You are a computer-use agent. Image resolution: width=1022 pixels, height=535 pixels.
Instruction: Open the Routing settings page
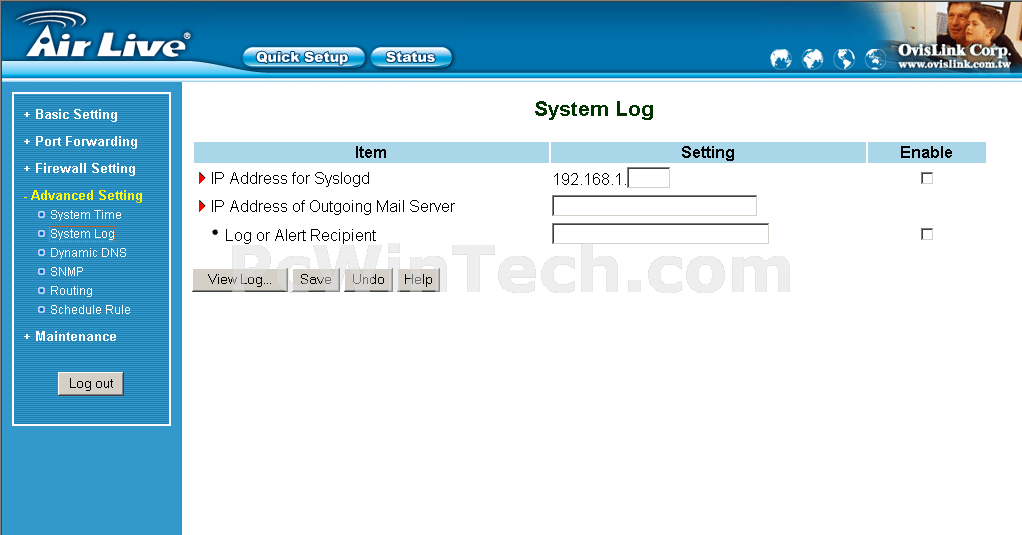point(71,291)
